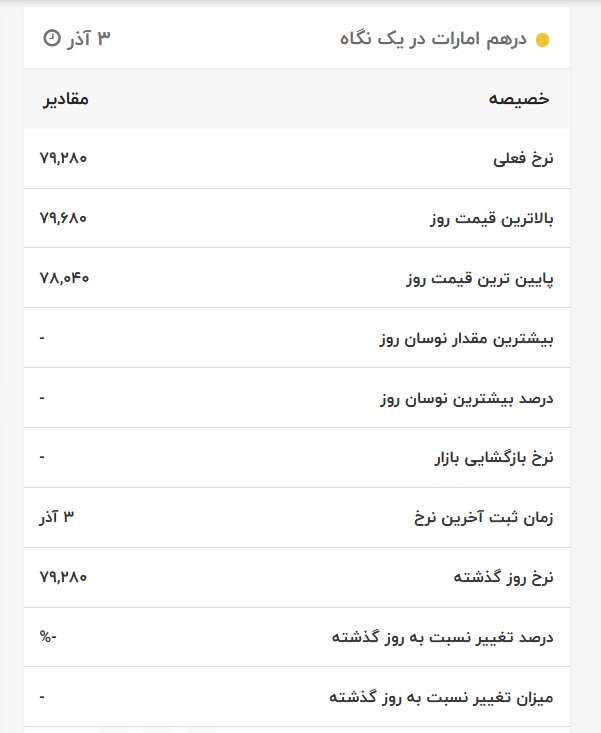601x733 pixels.
Task: Select the بیشترین مقدار نوسان روز row label
Action: pos(466,338)
